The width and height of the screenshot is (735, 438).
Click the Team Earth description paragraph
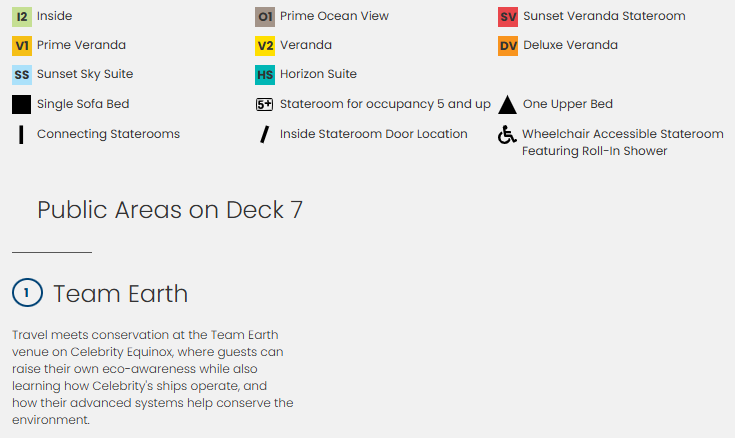coord(152,377)
